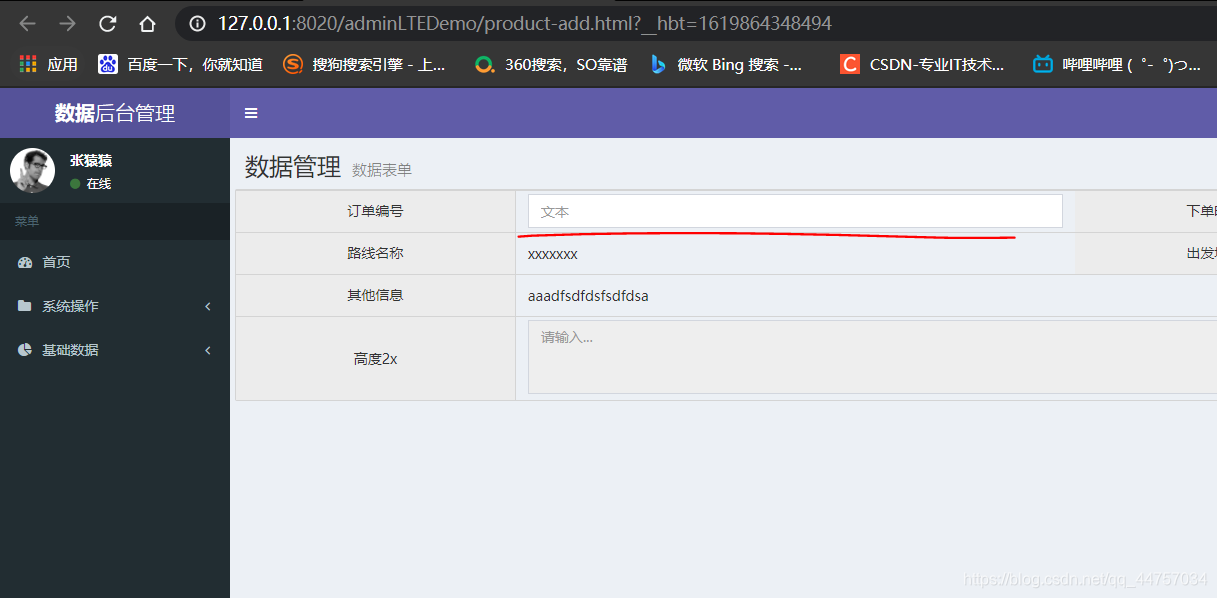The width and height of the screenshot is (1217, 598).
Task: Click the 路线名称 label cell
Action: [x=376, y=253]
